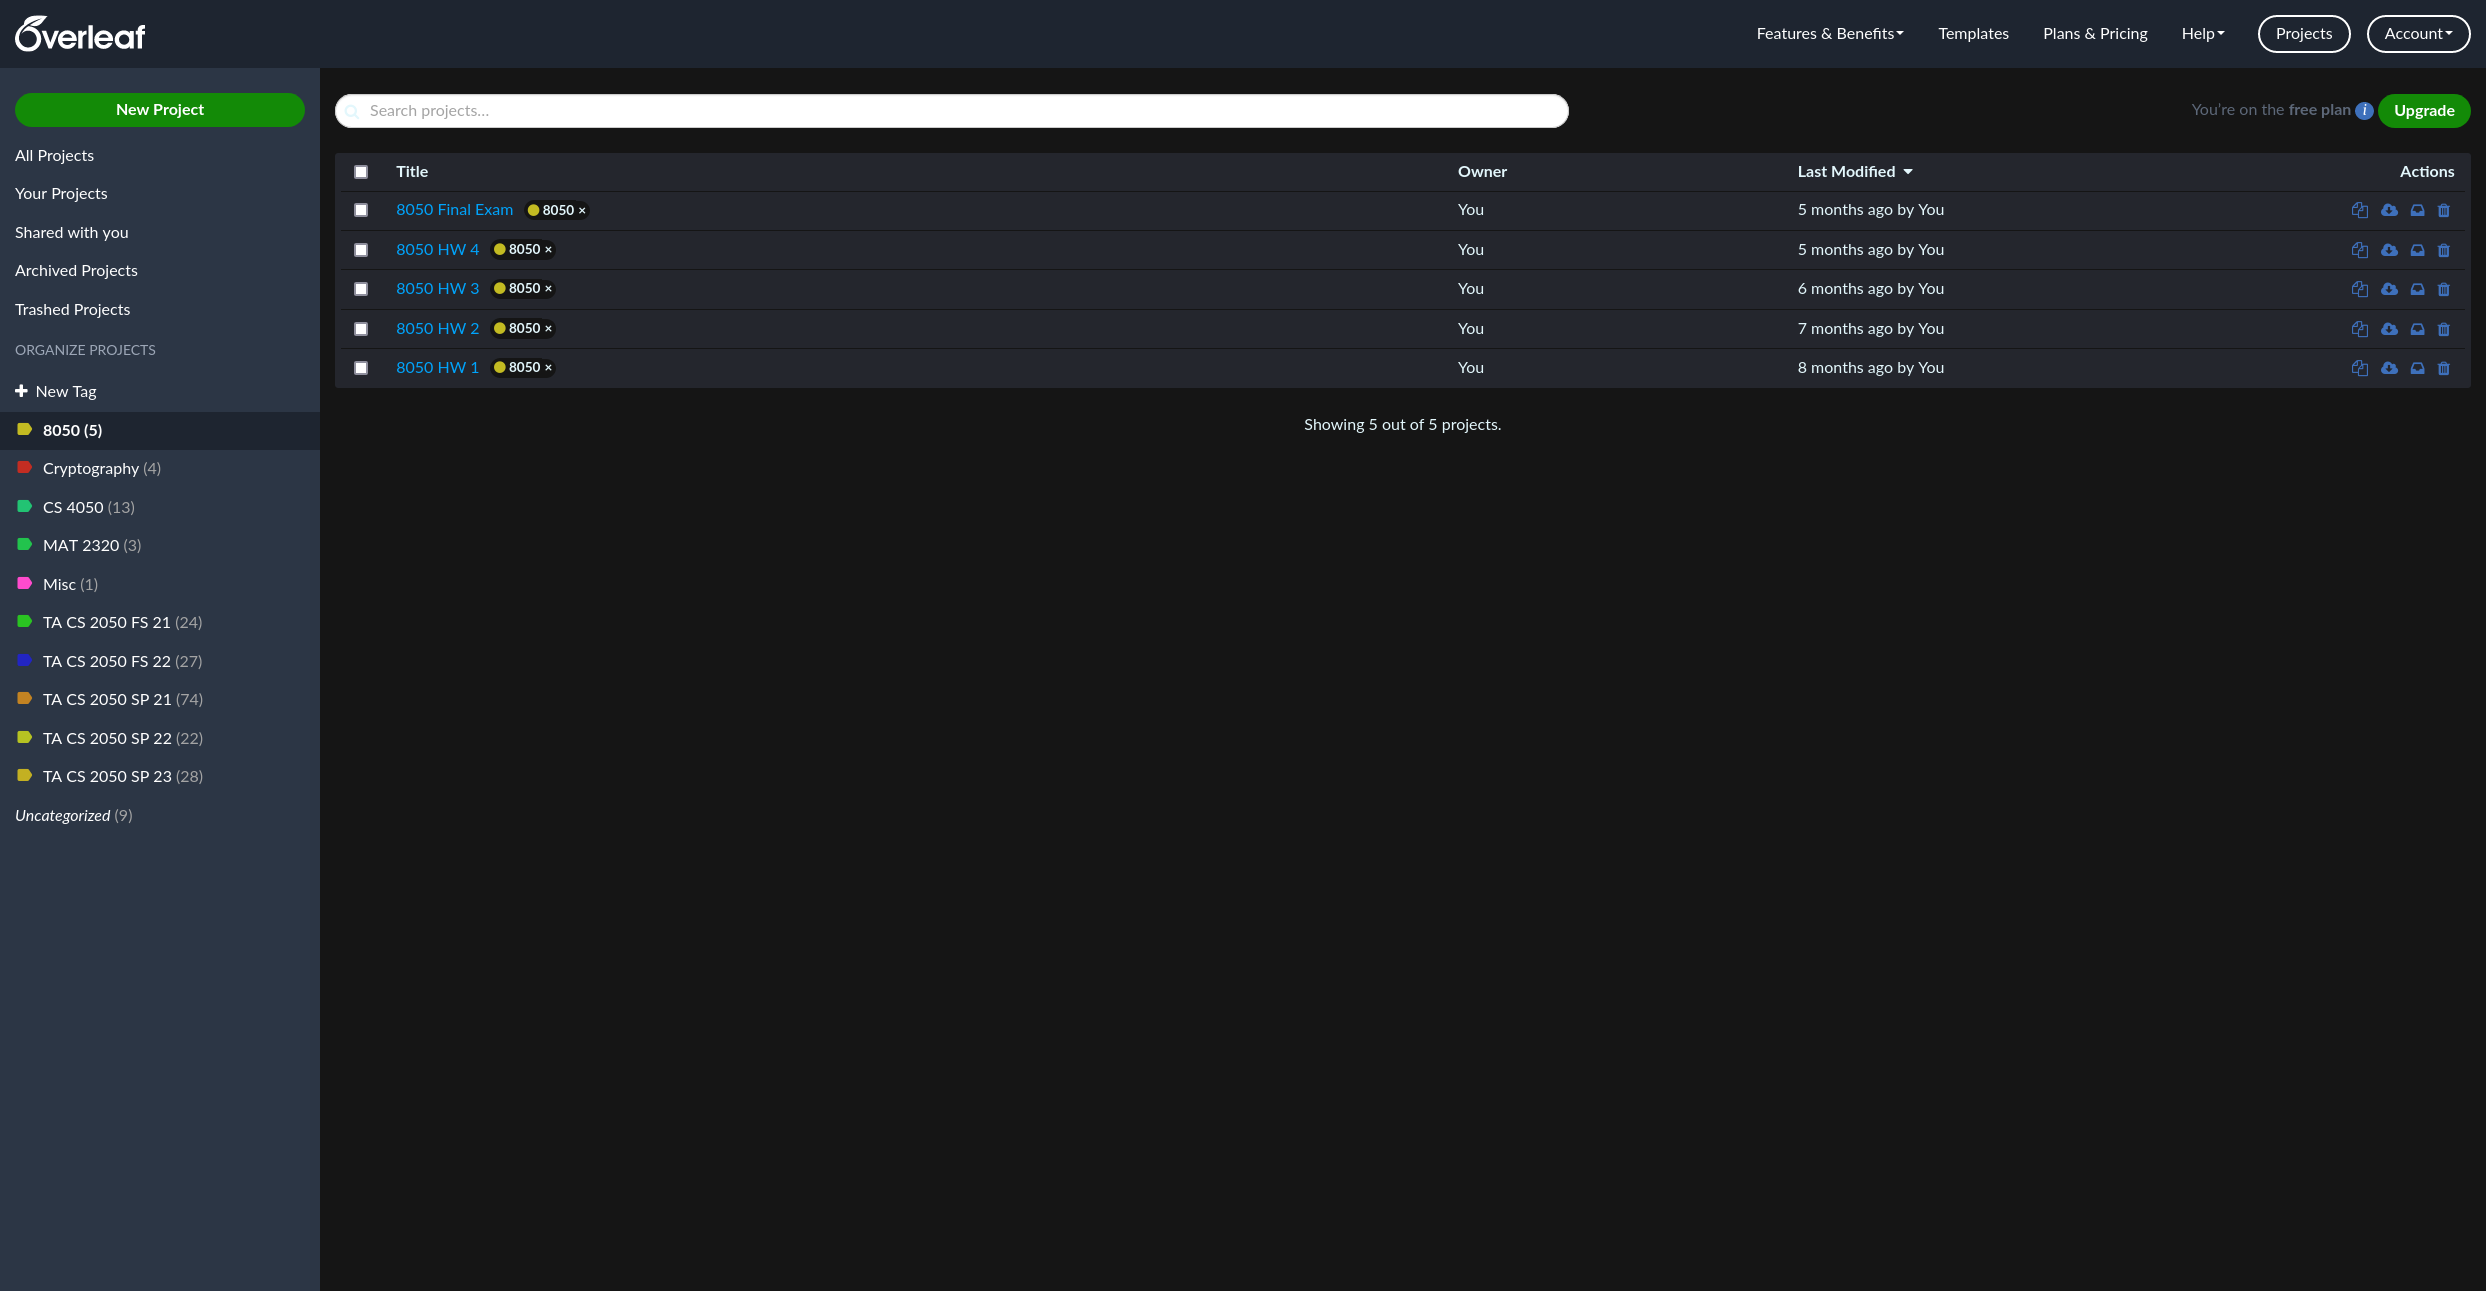Screen dimensions: 2486x1291
Task: Open Trashed Projects in sidebar
Action: pyautogui.click(x=72, y=310)
